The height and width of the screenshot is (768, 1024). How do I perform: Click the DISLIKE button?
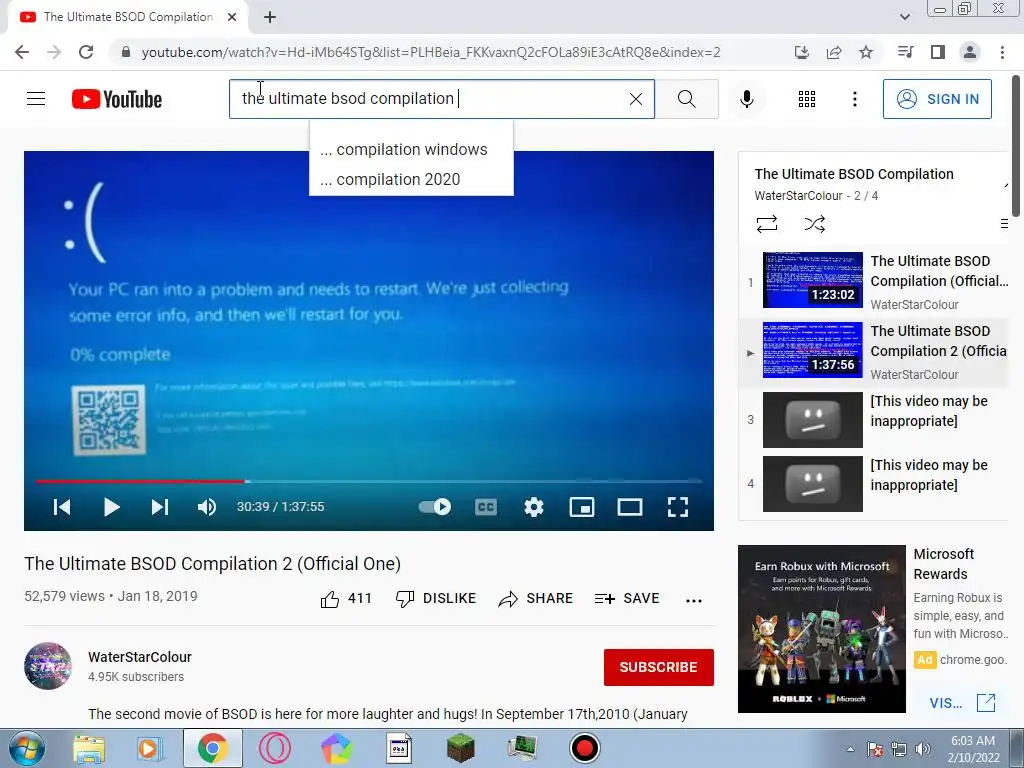[x=436, y=598]
